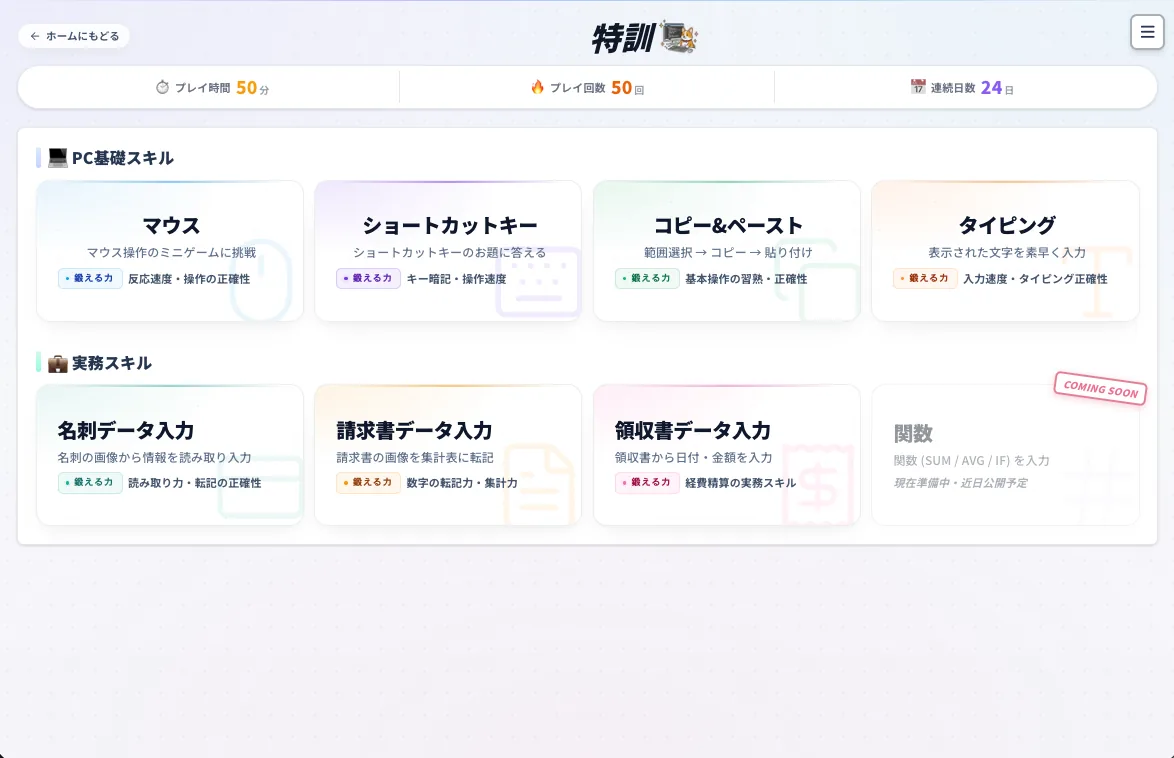
Task: Open the hamburger menu
Action: pyautogui.click(x=1147, y=32)
